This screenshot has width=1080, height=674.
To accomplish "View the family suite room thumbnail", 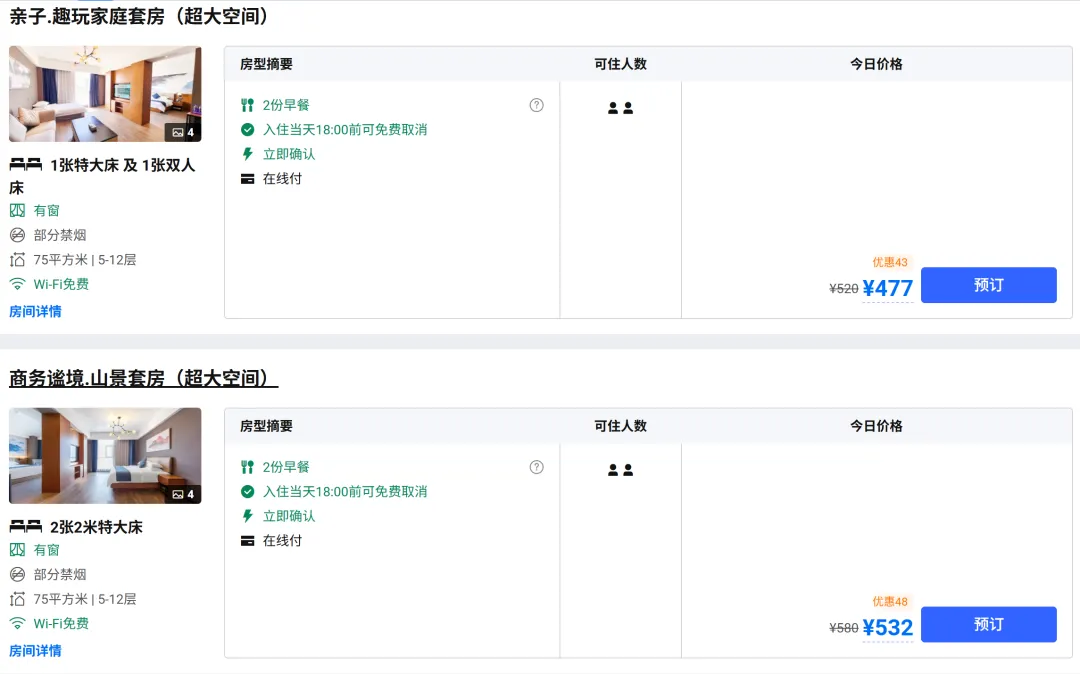I will (x=105, y=94).
